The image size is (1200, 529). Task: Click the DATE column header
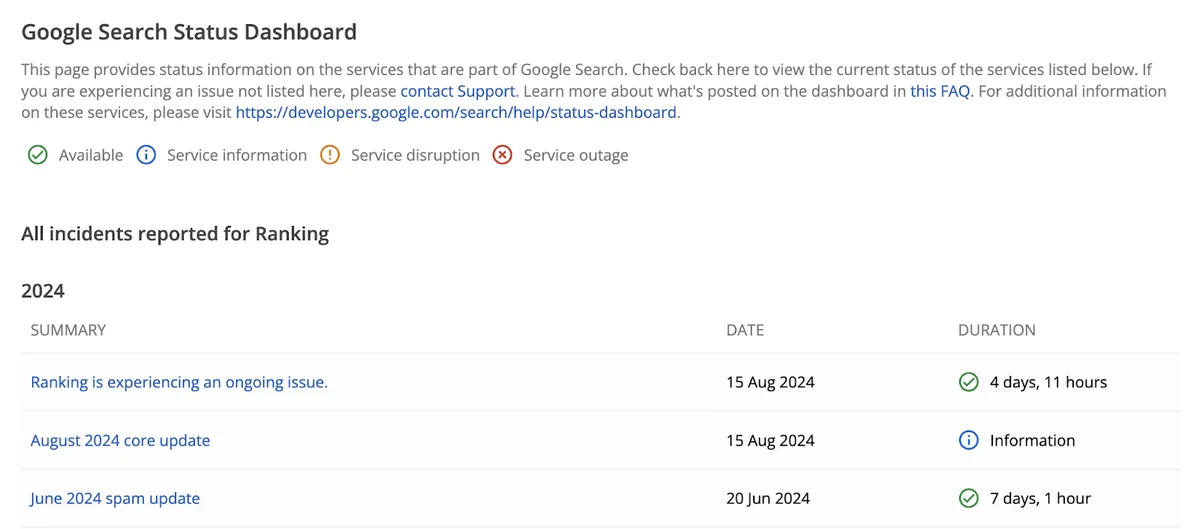745,330
